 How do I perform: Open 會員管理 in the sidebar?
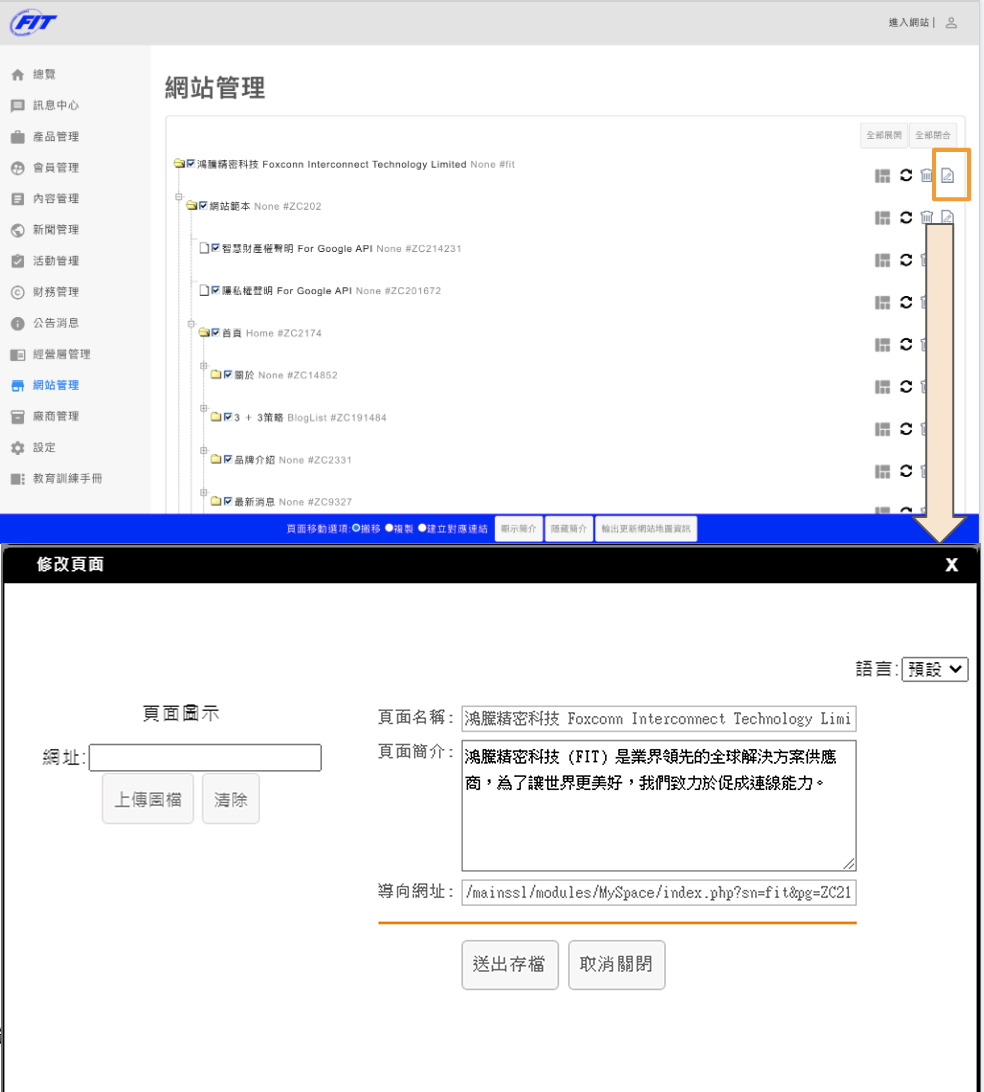click(56, 168)
